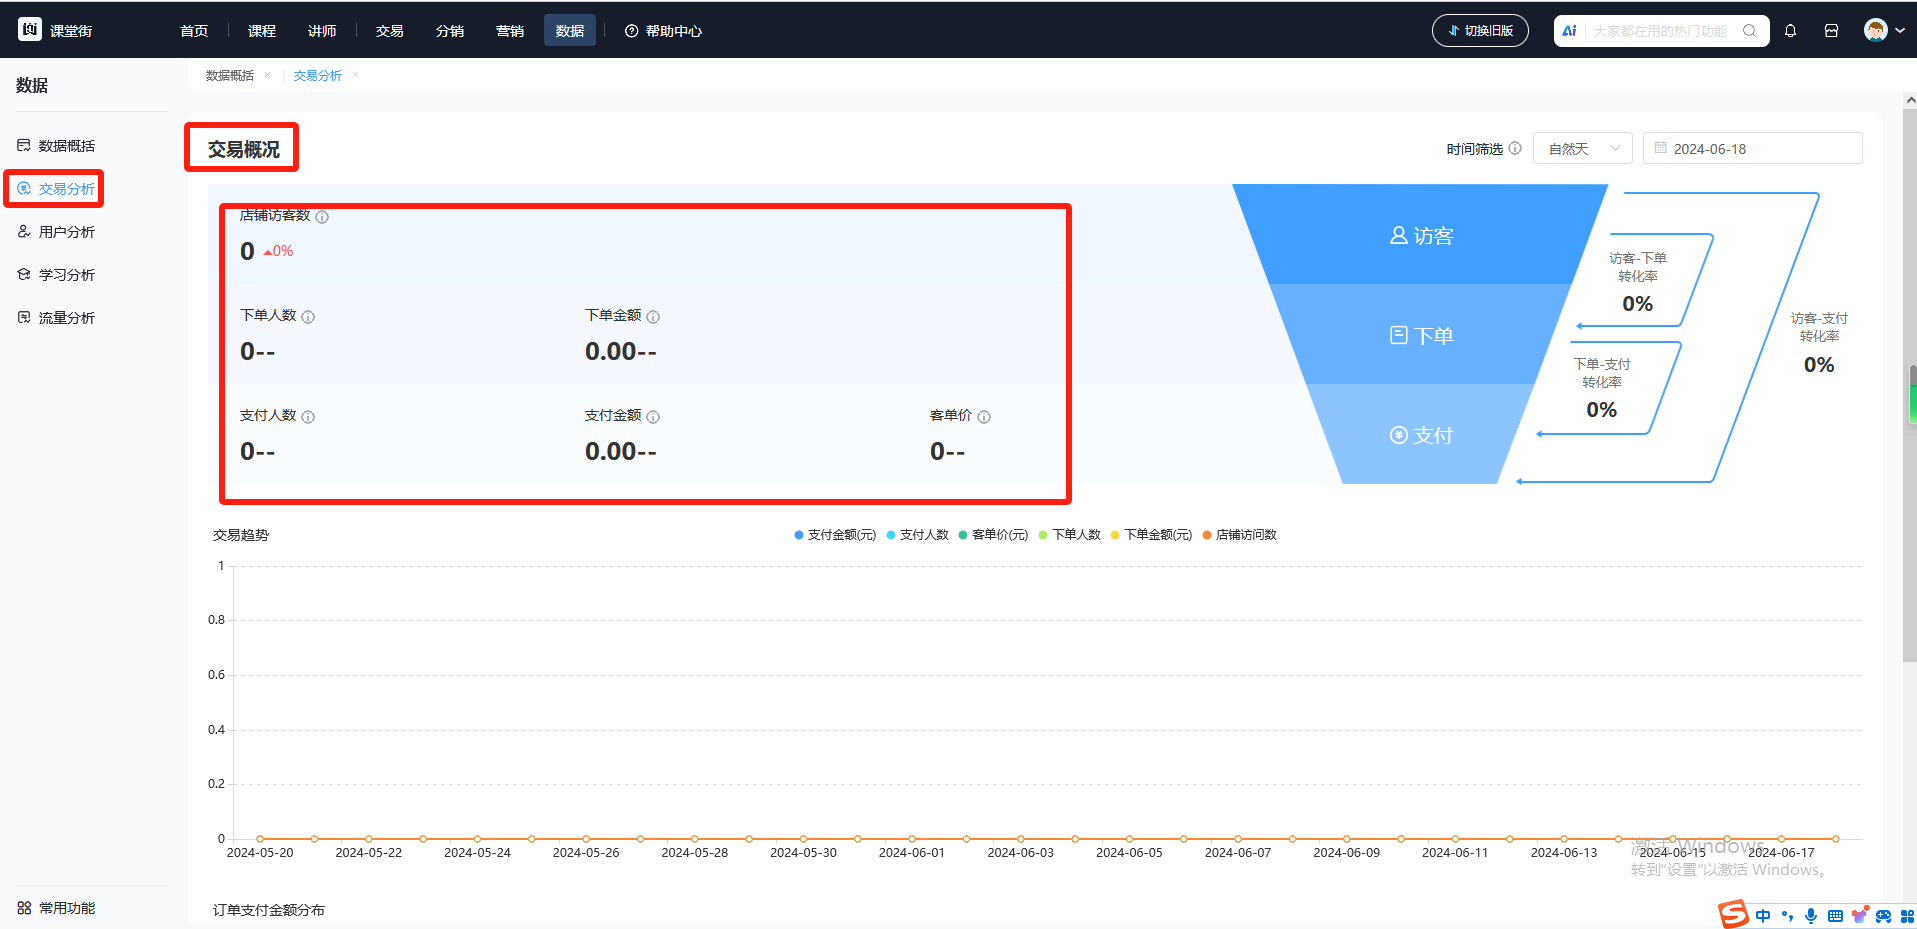Click the 下单-支付 转化率 0% value
The image size is (1917, 929).
[x=1601, y=410]
